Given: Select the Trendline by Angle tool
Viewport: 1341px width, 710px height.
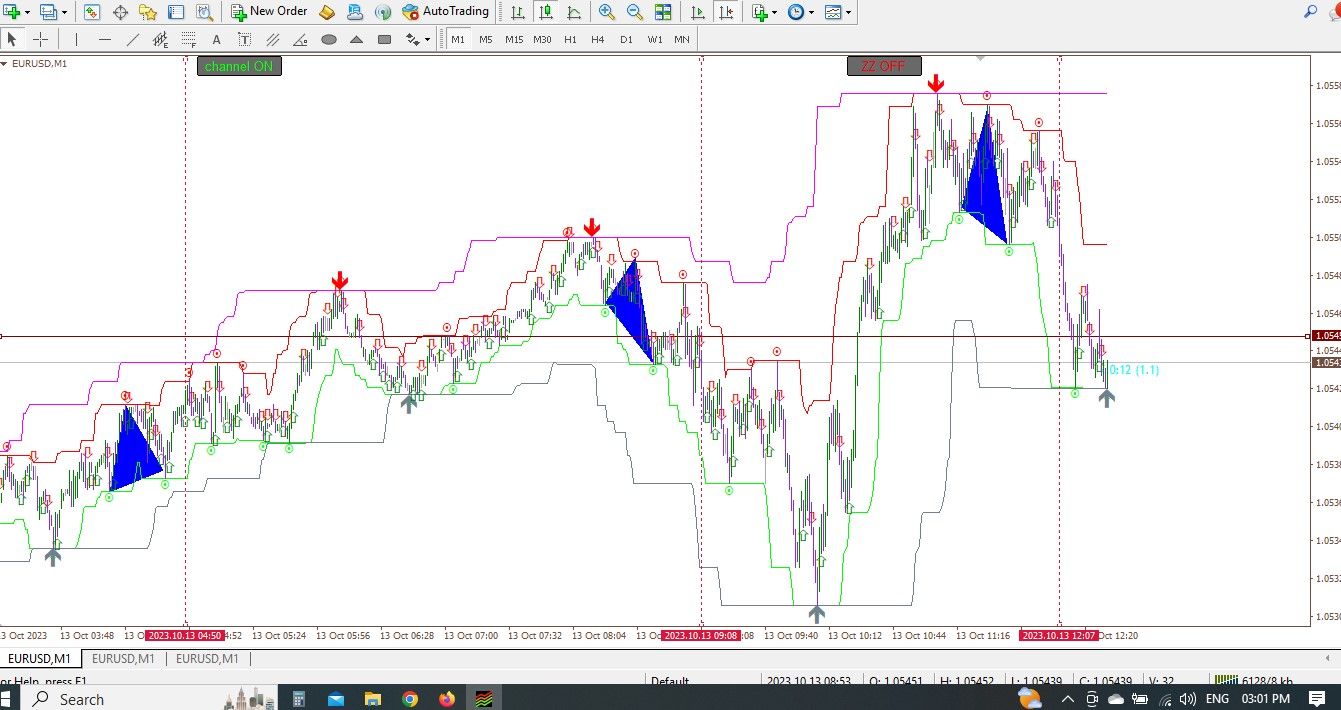Looking at the screenshot, I should 300,39.
